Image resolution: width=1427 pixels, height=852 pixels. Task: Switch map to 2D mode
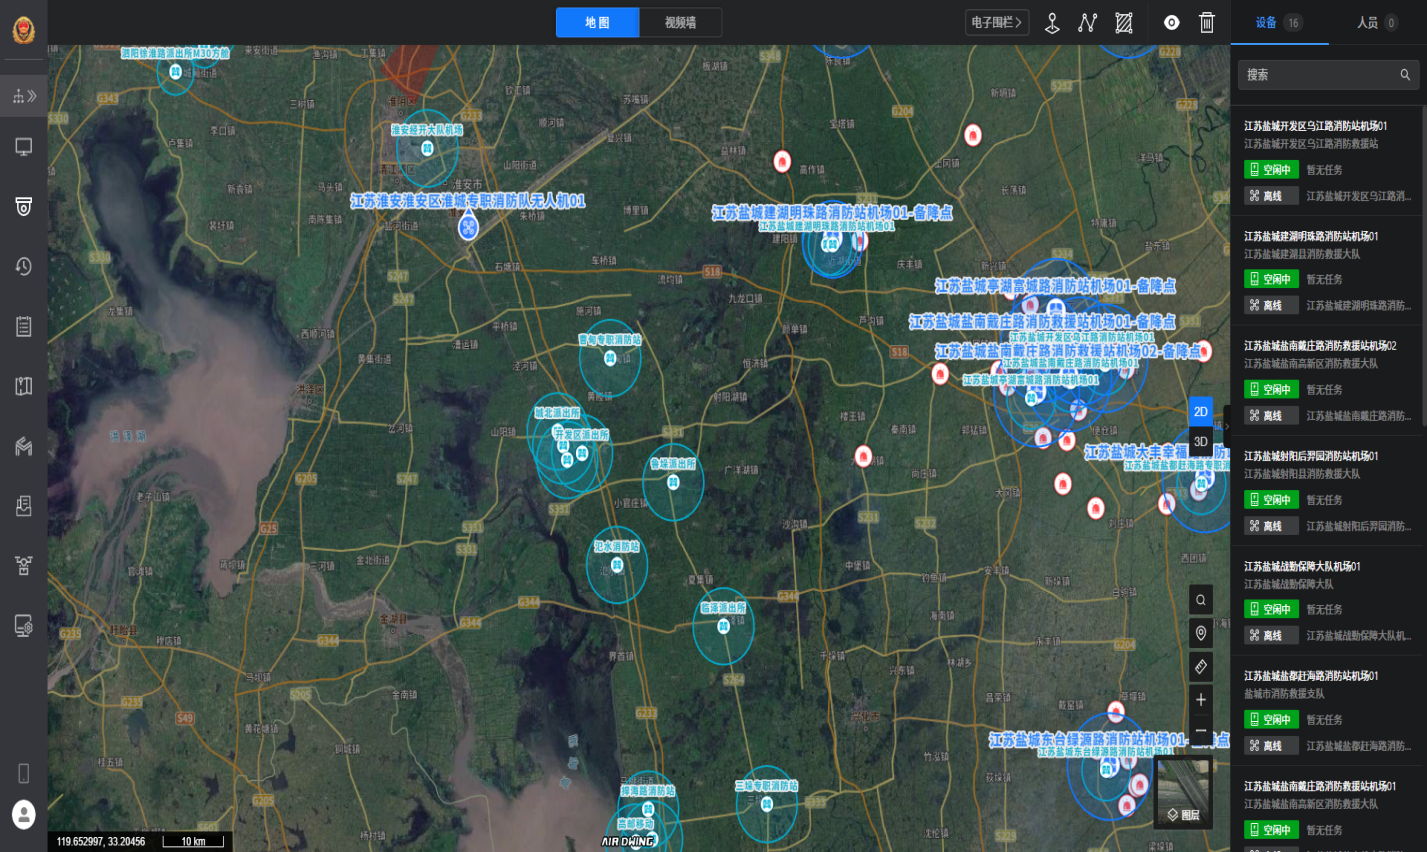coord(1201,412)
